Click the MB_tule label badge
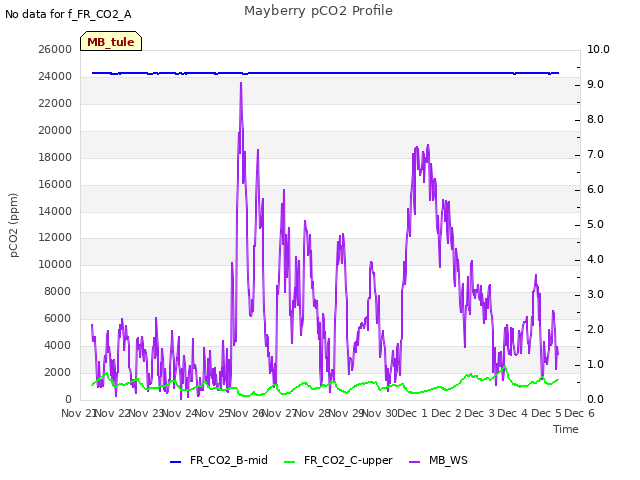This screenshot has width=640, height=480. pyautogui.click(x=111, y=41)
